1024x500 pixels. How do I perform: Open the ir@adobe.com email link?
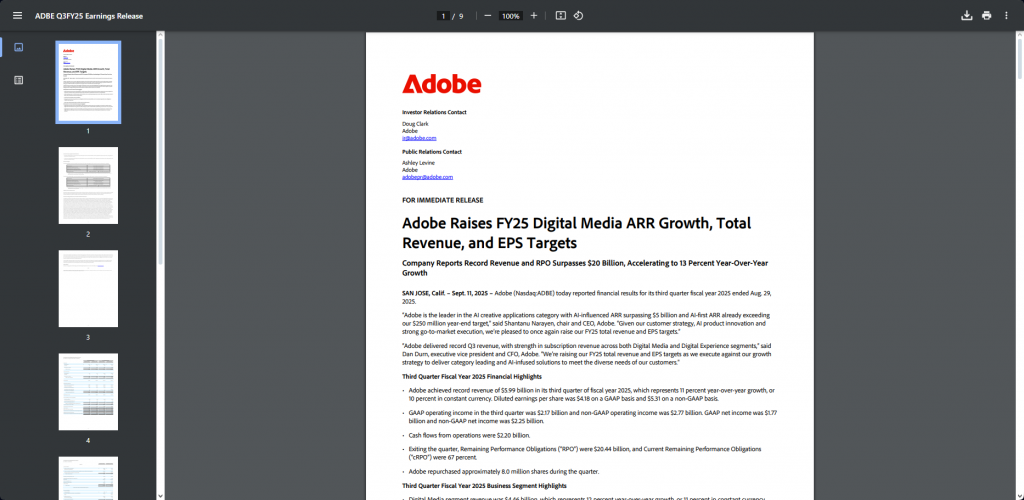[419, 138]
